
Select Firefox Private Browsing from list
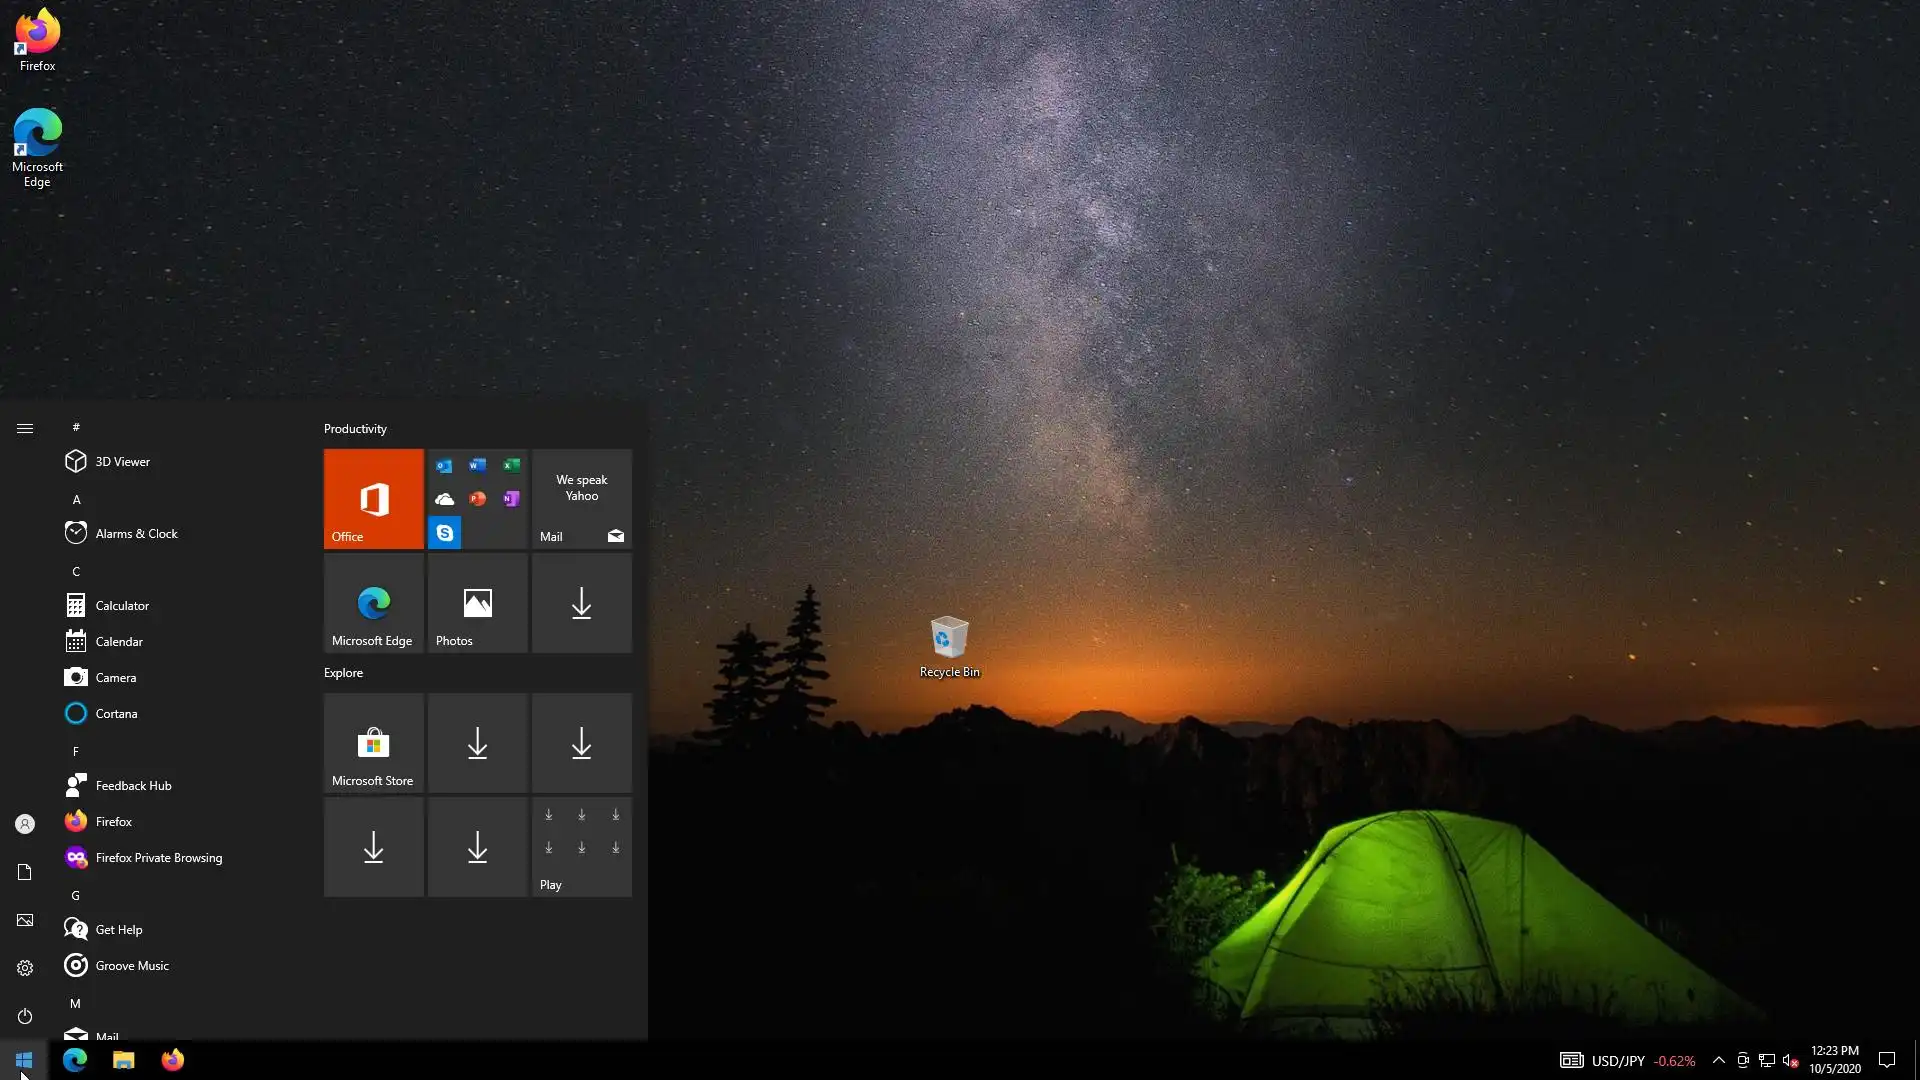pyautogui.click(x=158, y=857)
